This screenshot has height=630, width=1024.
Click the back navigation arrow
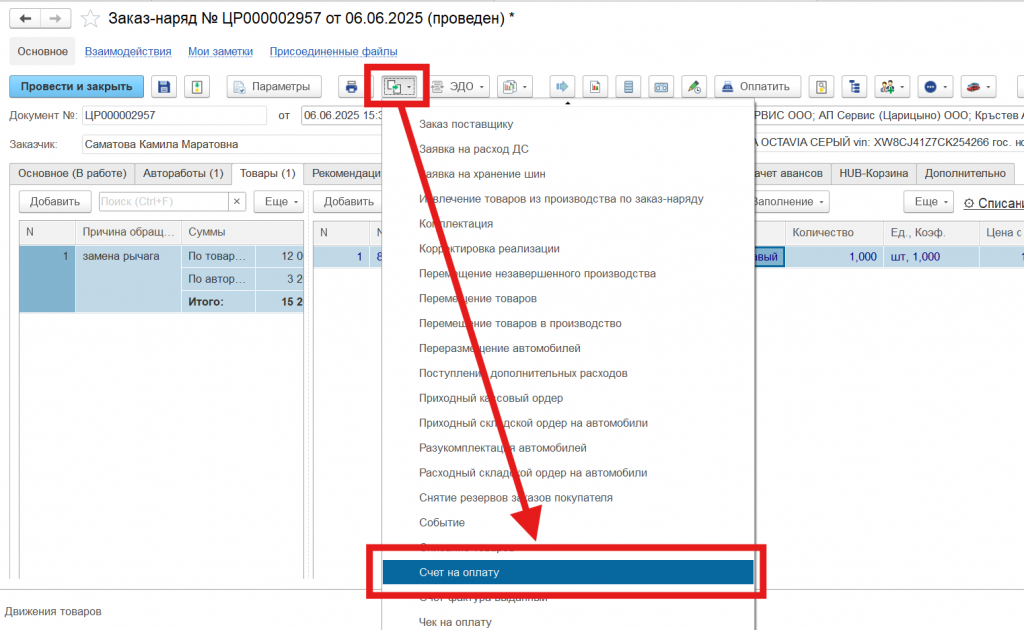(x=25, y=18)
